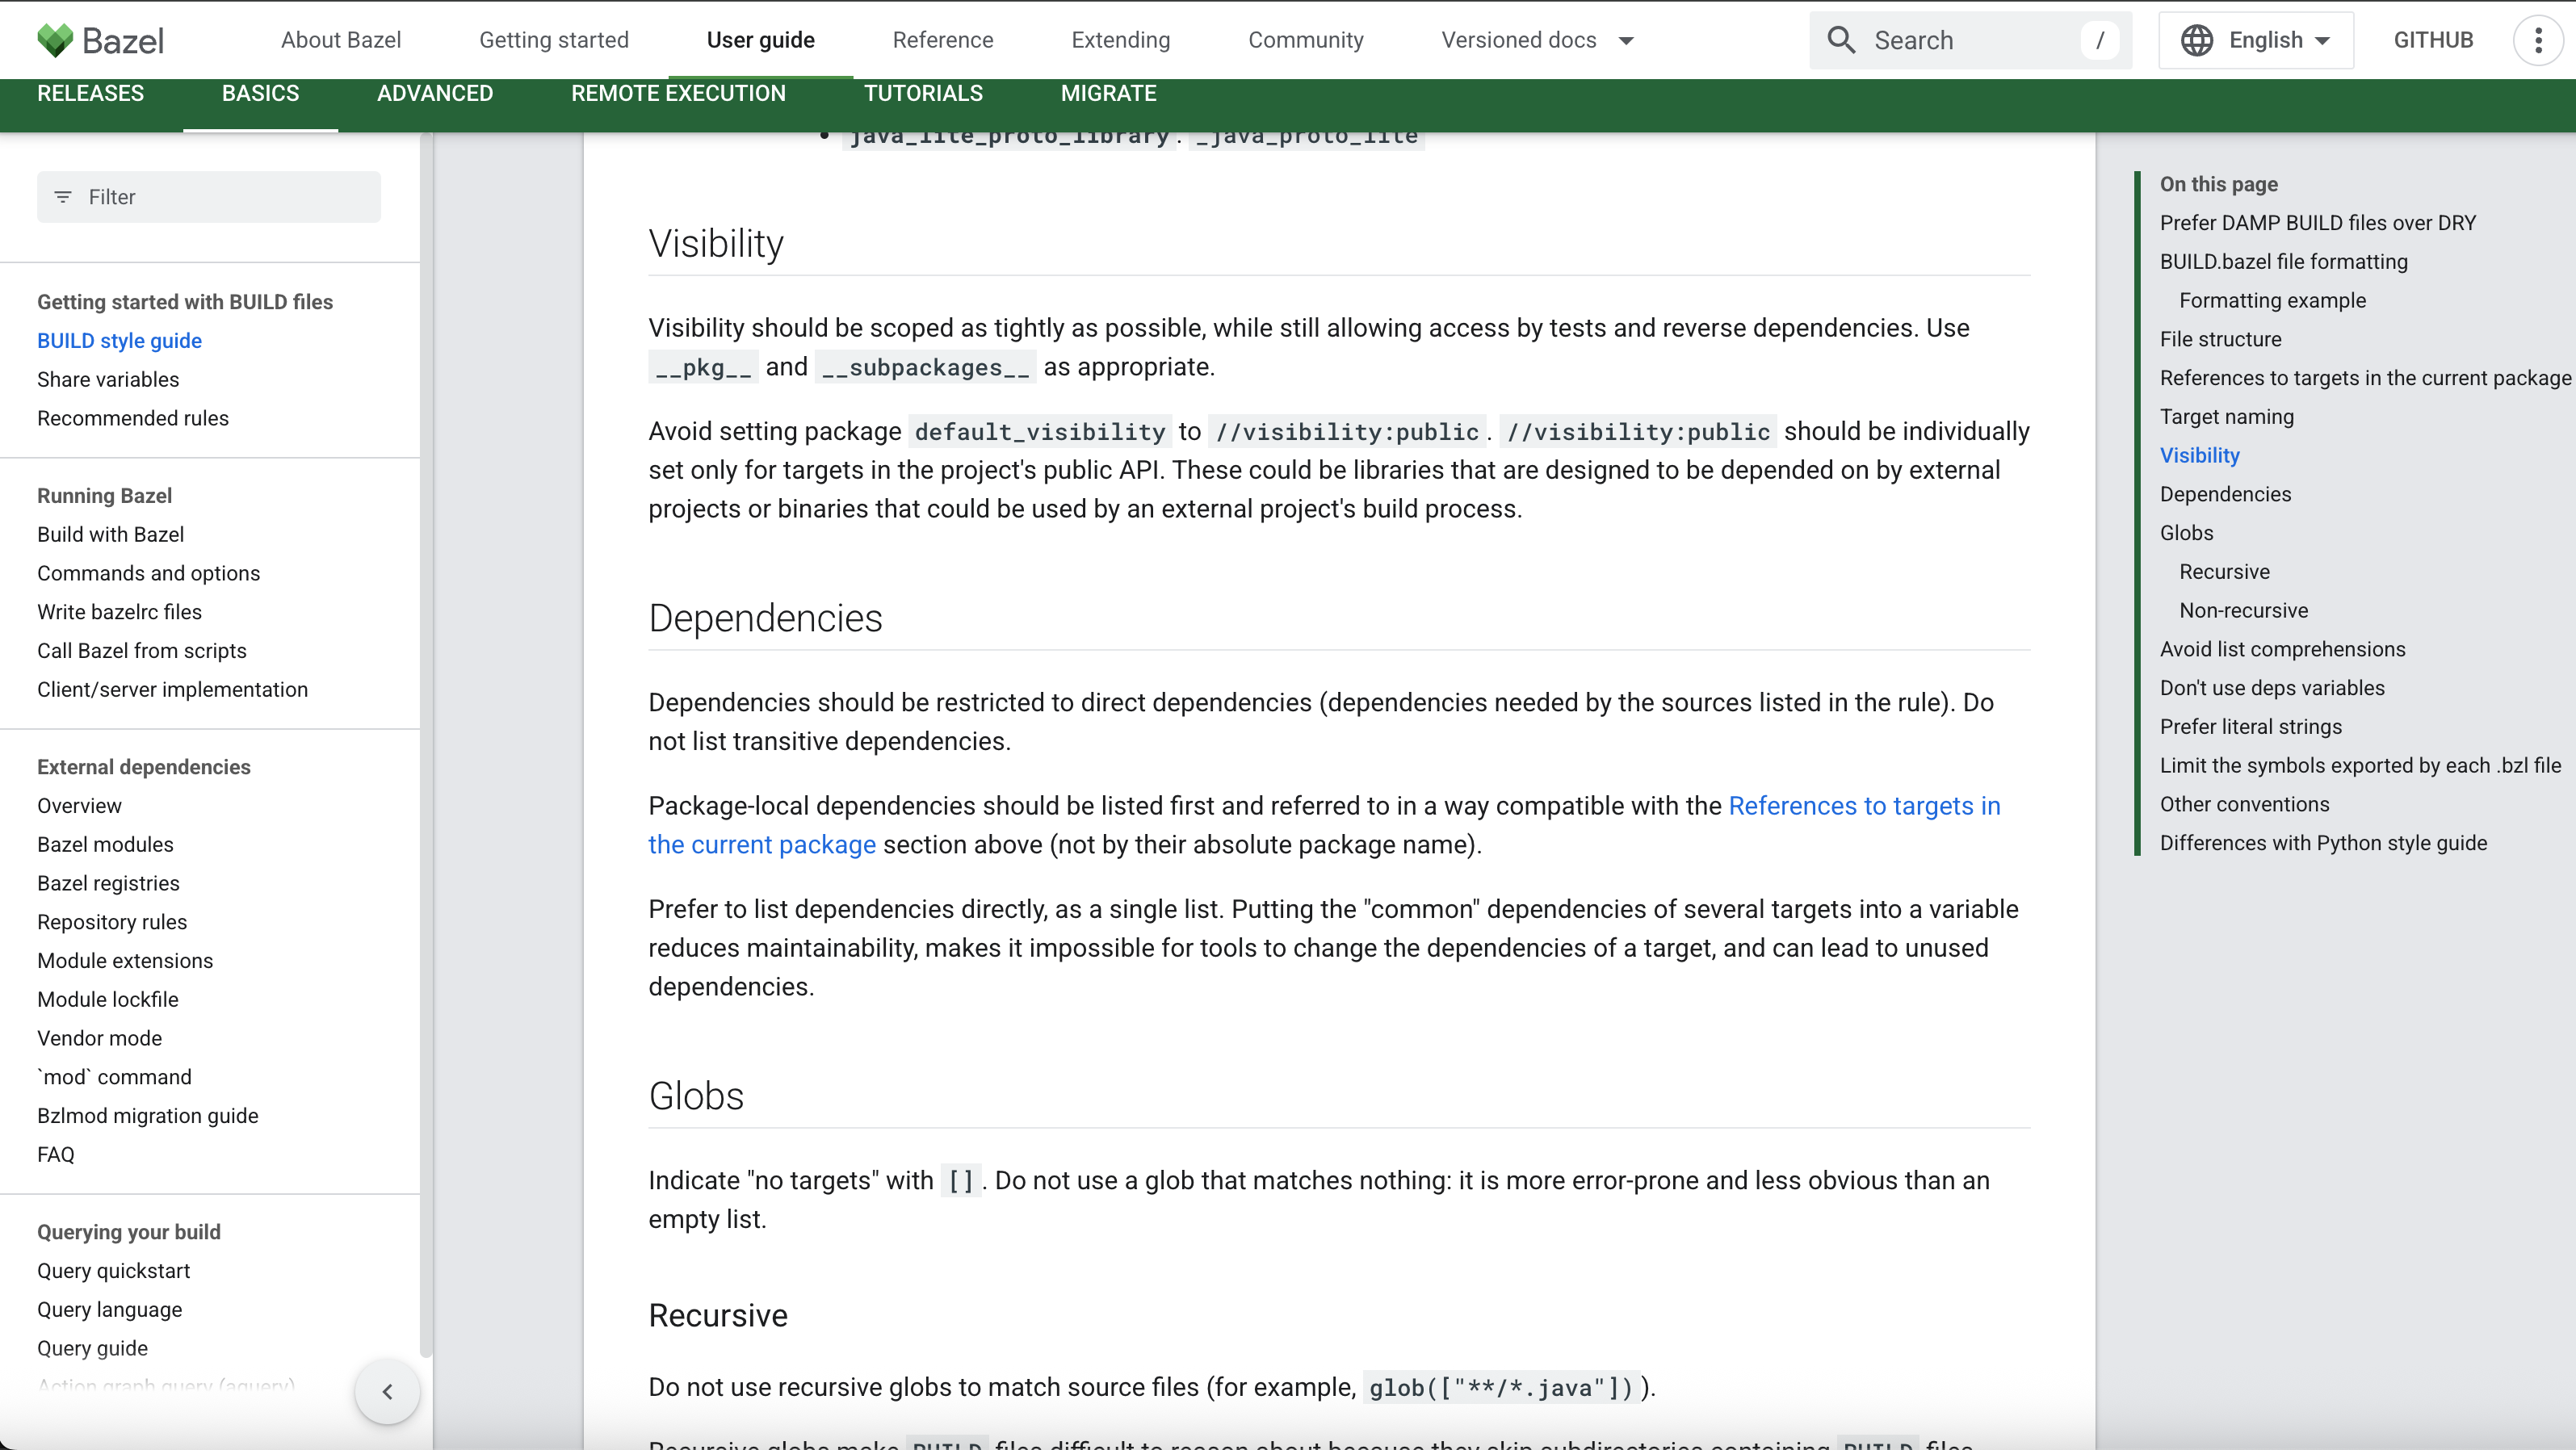This screenshot has height=1450, width=2576.
Task: Open the TUTORIALS sub-tab
Action: 922,93
